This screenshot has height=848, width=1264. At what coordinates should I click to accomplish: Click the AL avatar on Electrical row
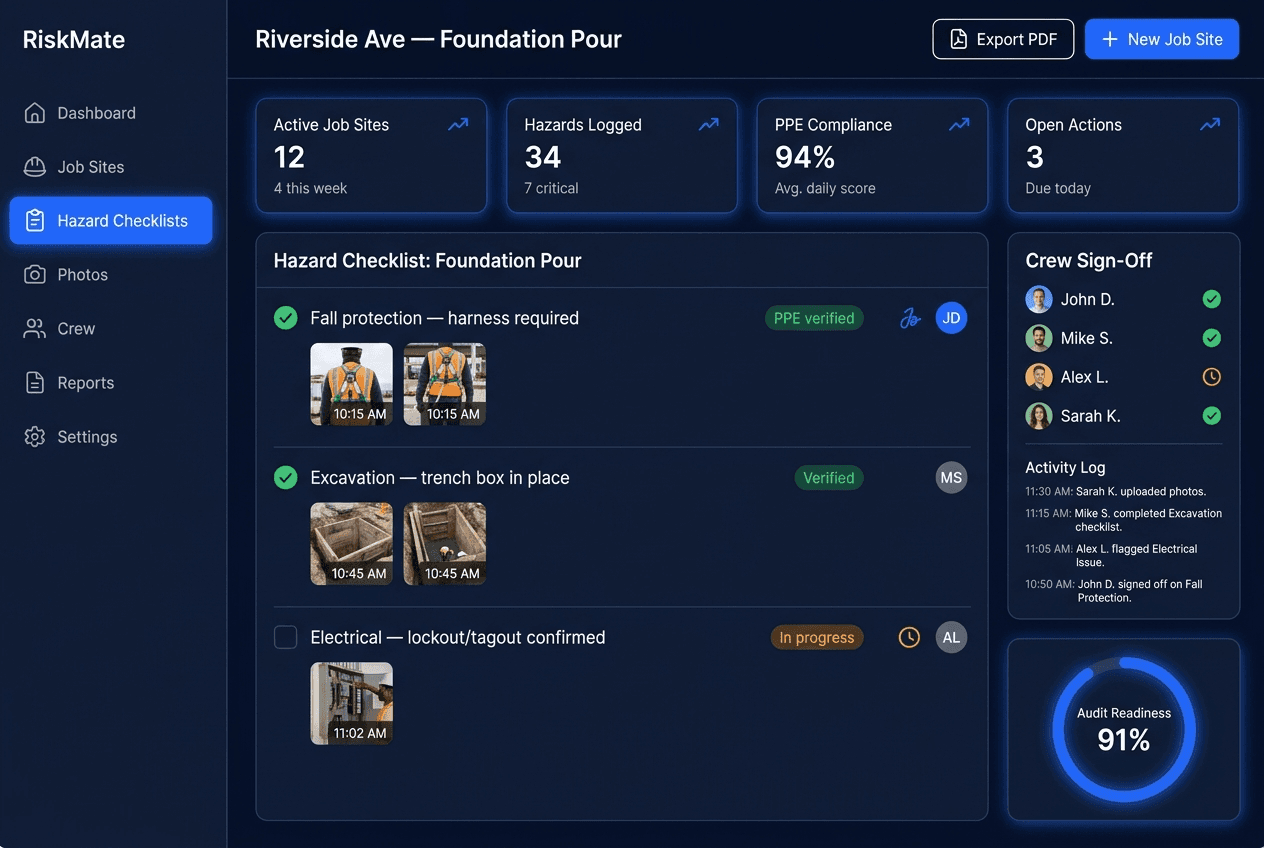951,637
